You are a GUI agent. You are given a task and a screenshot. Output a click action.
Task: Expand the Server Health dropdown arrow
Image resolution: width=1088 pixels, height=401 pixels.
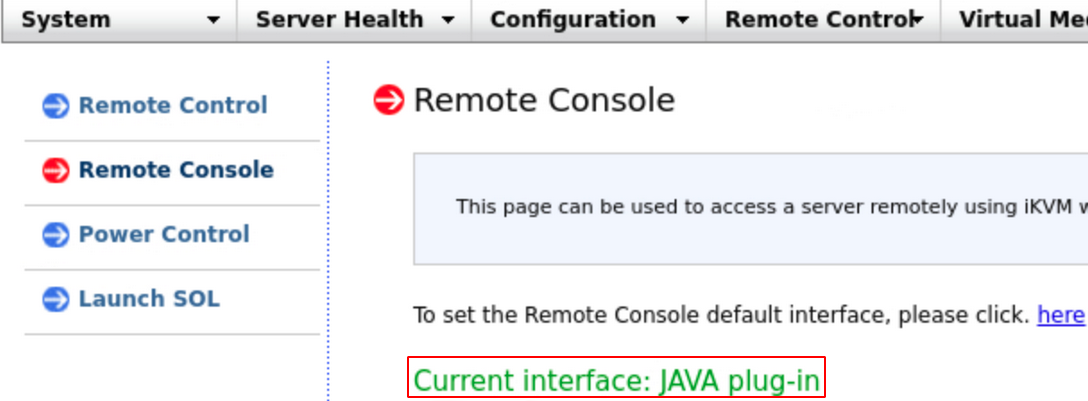click(x=448, y=20)
